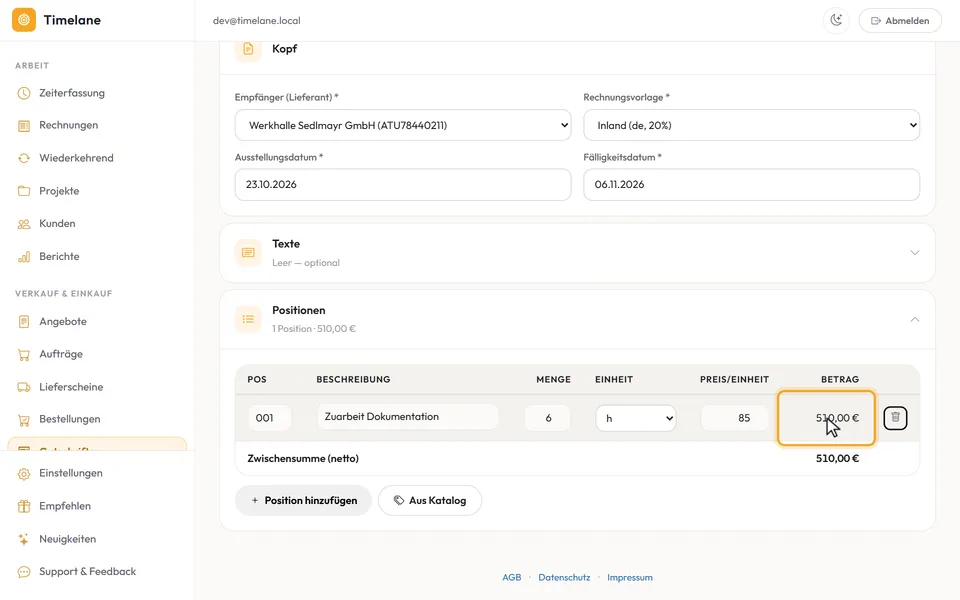Viewport: 960px width, 600px height.
Task: Open the Einheit dropdown for position 001
Action: (636, 418)
